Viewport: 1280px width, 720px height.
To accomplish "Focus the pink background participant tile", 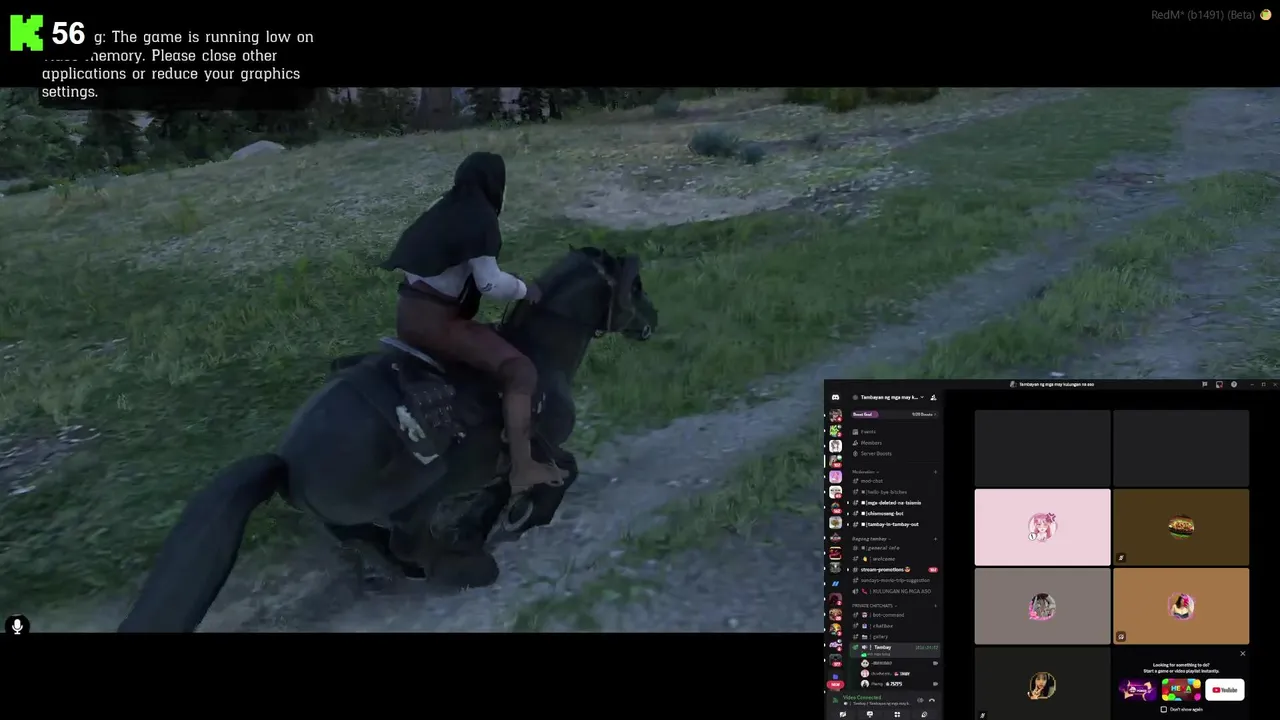I will [1042, 527].
